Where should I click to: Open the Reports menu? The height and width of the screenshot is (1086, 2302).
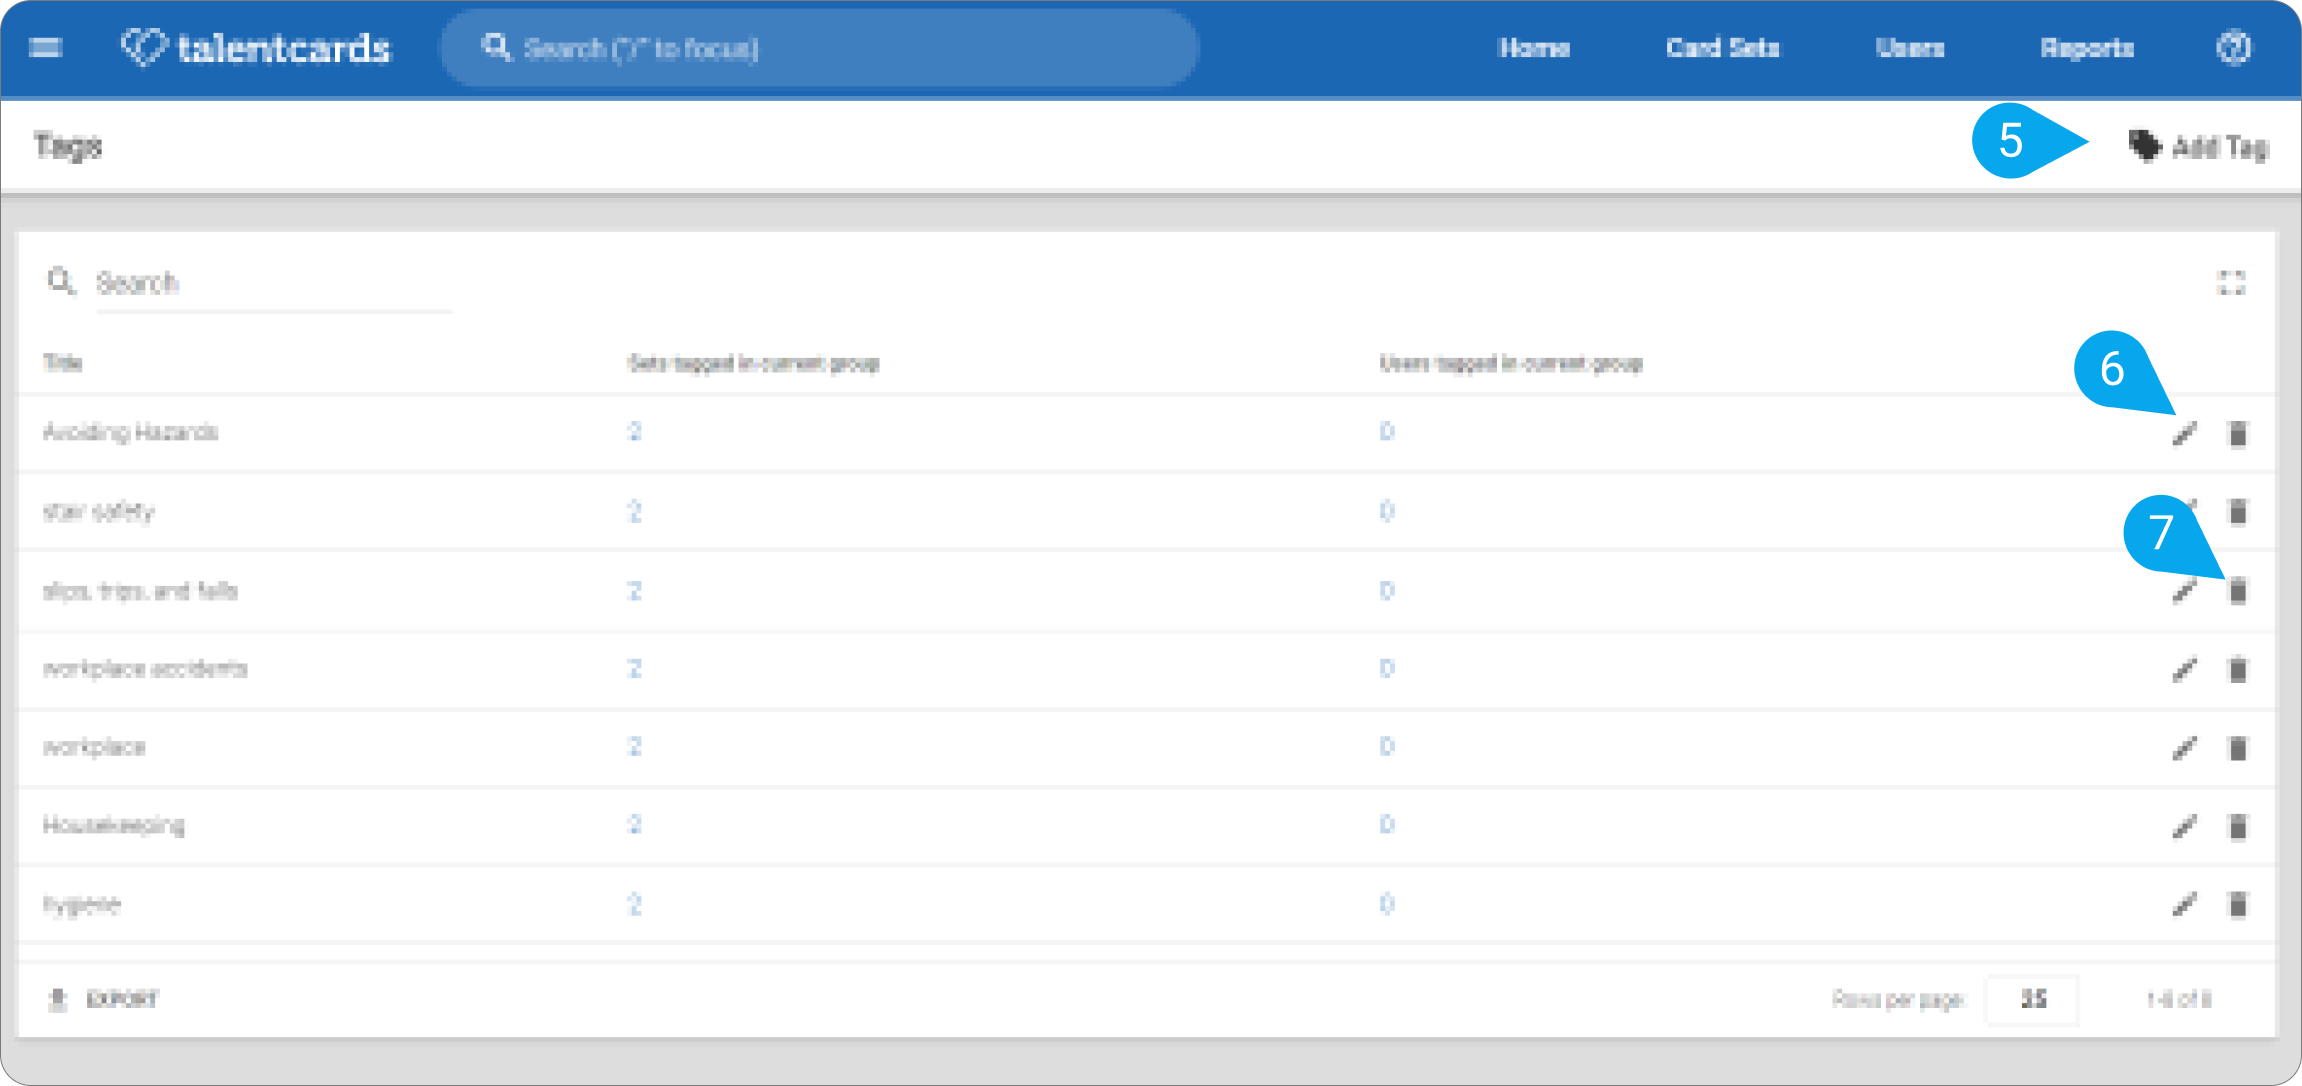coord(2086,47)
